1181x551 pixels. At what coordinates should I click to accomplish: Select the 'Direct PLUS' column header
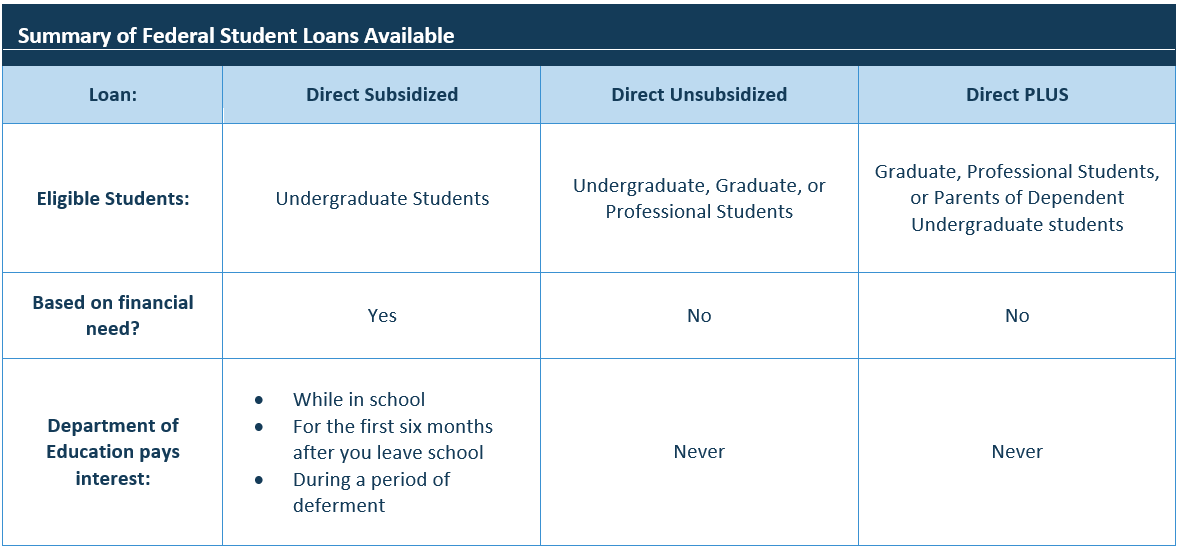(1017, 95)
